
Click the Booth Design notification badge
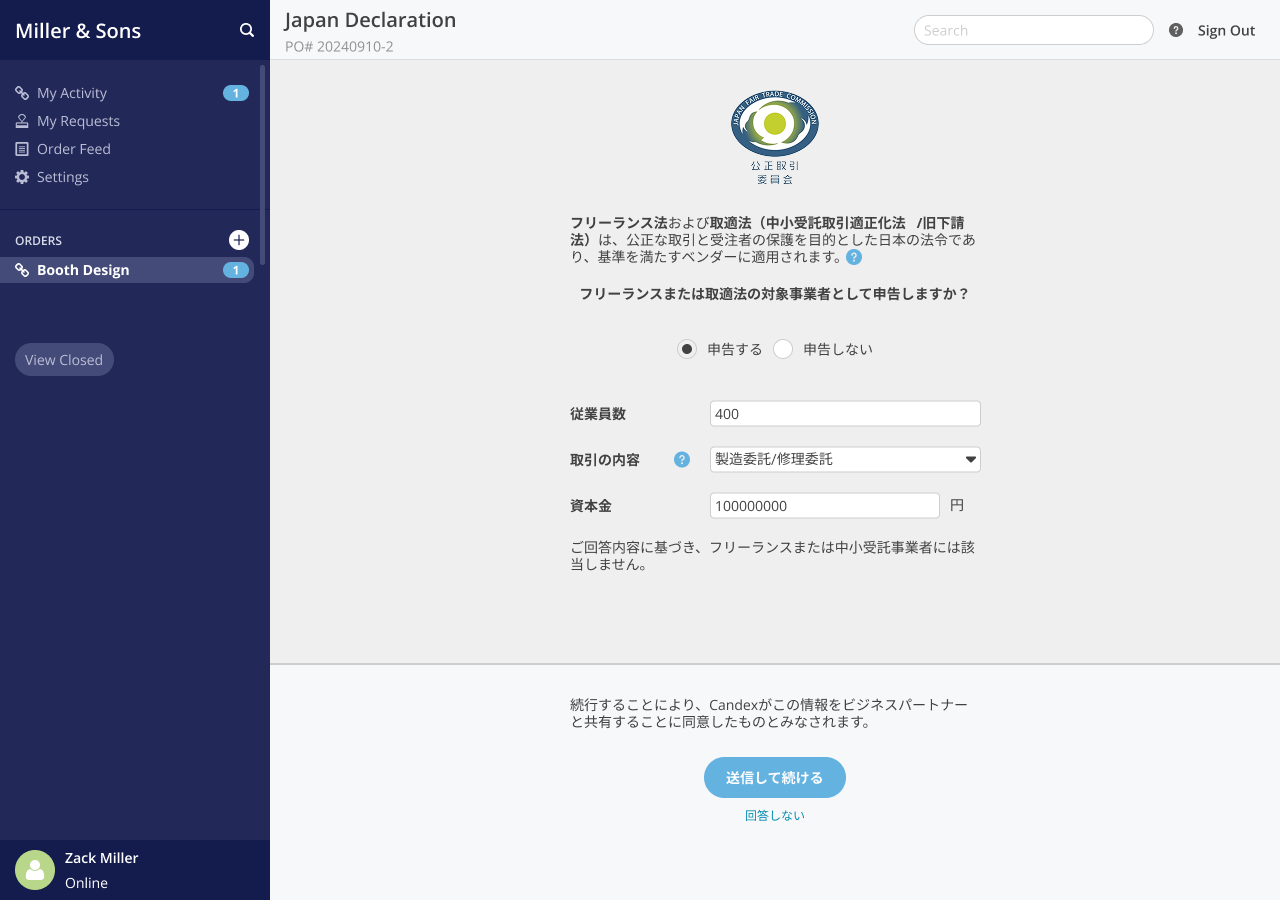[236, 270]
